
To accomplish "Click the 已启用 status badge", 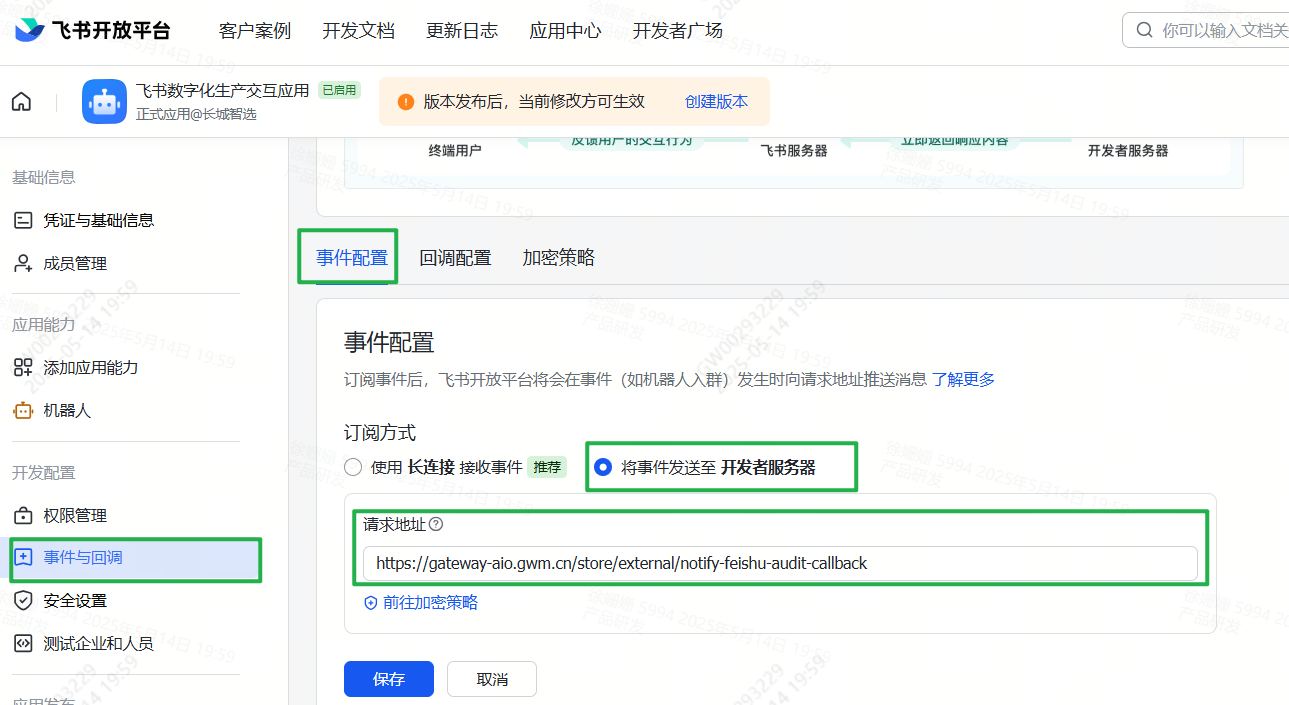I will pos(339,90).
